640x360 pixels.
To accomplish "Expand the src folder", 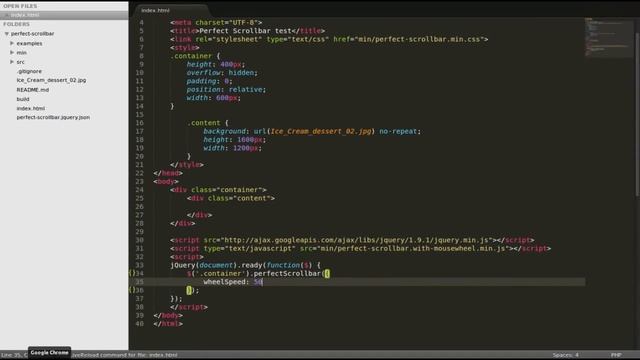I will pos(12,62).
